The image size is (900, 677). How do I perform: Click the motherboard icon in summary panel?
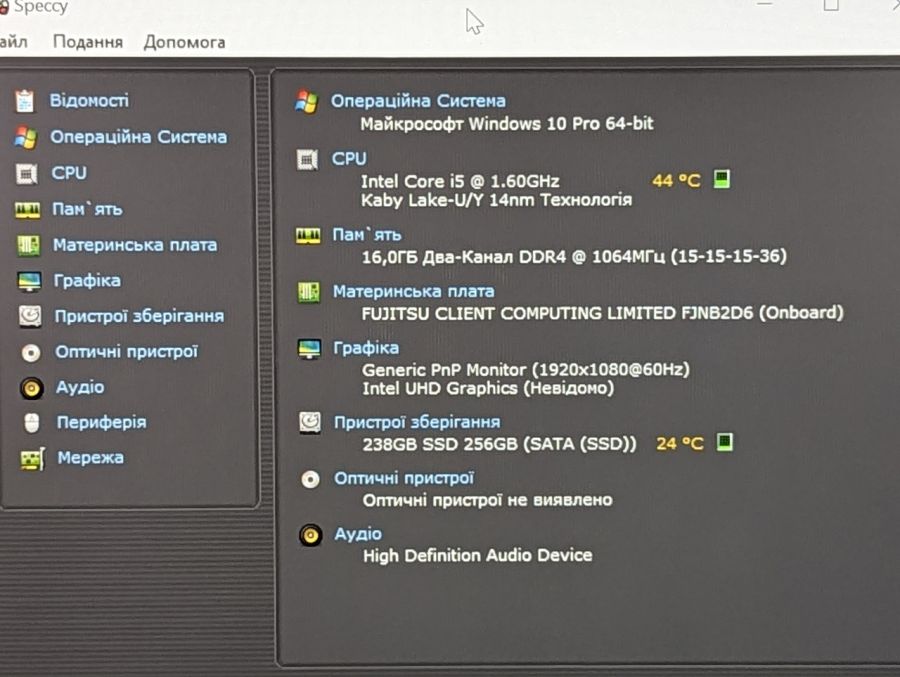[x=309, y=292]
